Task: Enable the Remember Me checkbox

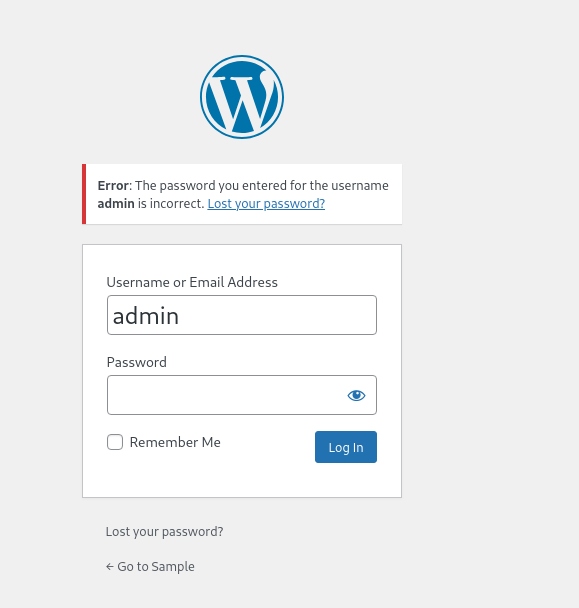Action: pyautogui.click(x=115, y=442)
